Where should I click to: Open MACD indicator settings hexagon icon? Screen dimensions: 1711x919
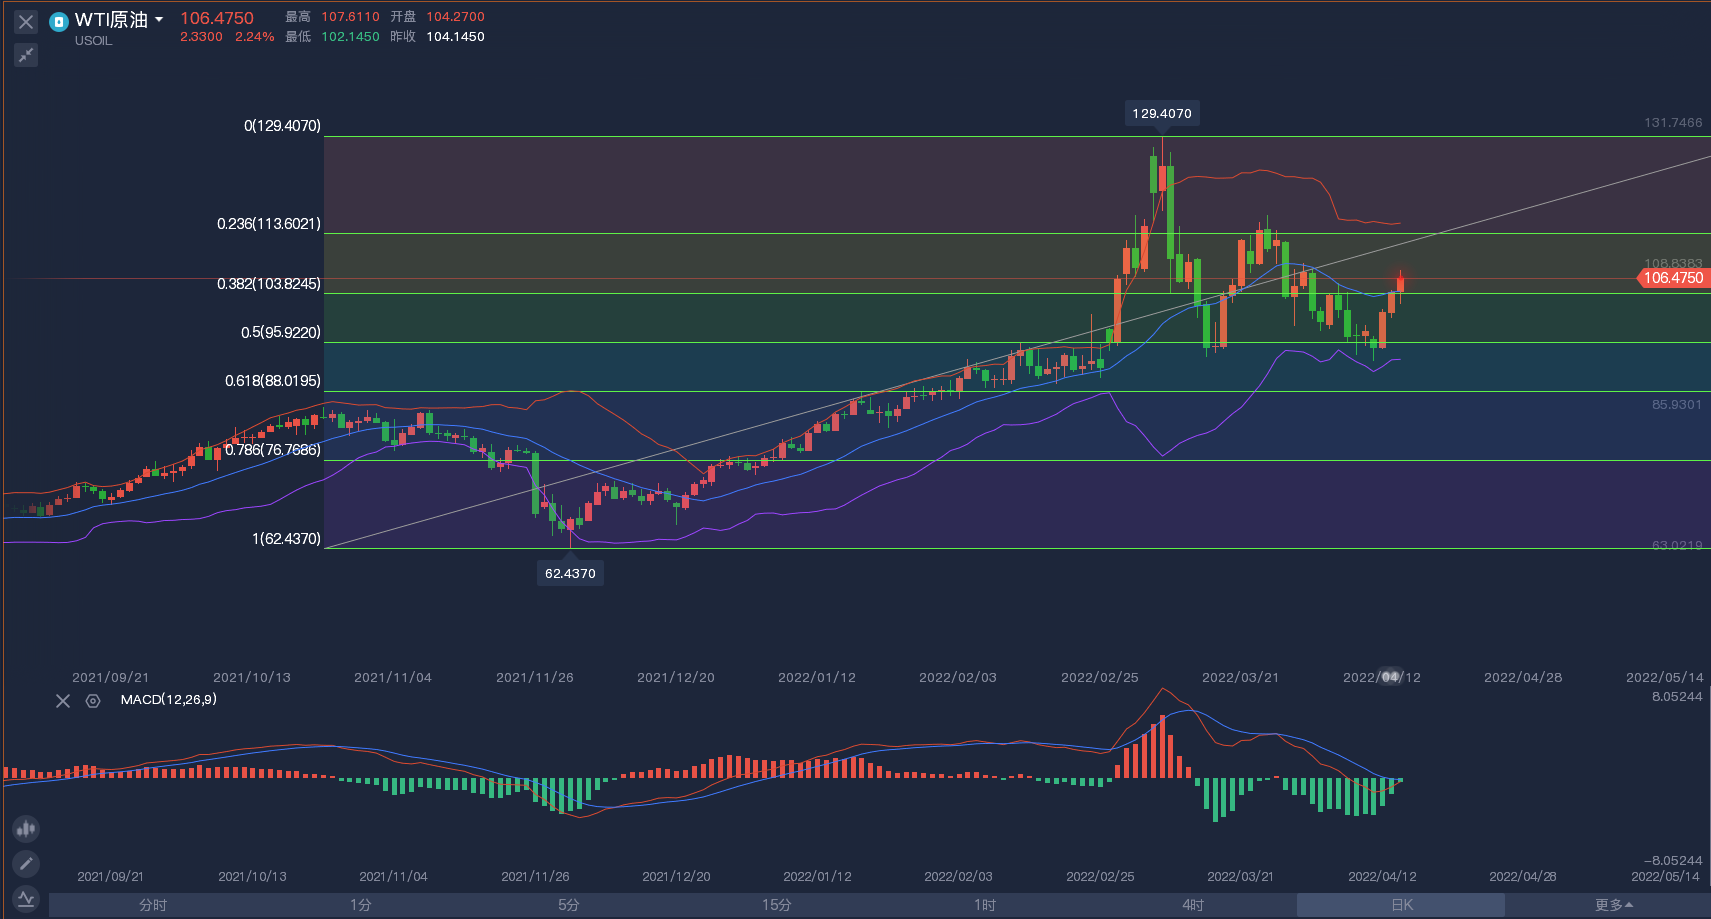93,701
